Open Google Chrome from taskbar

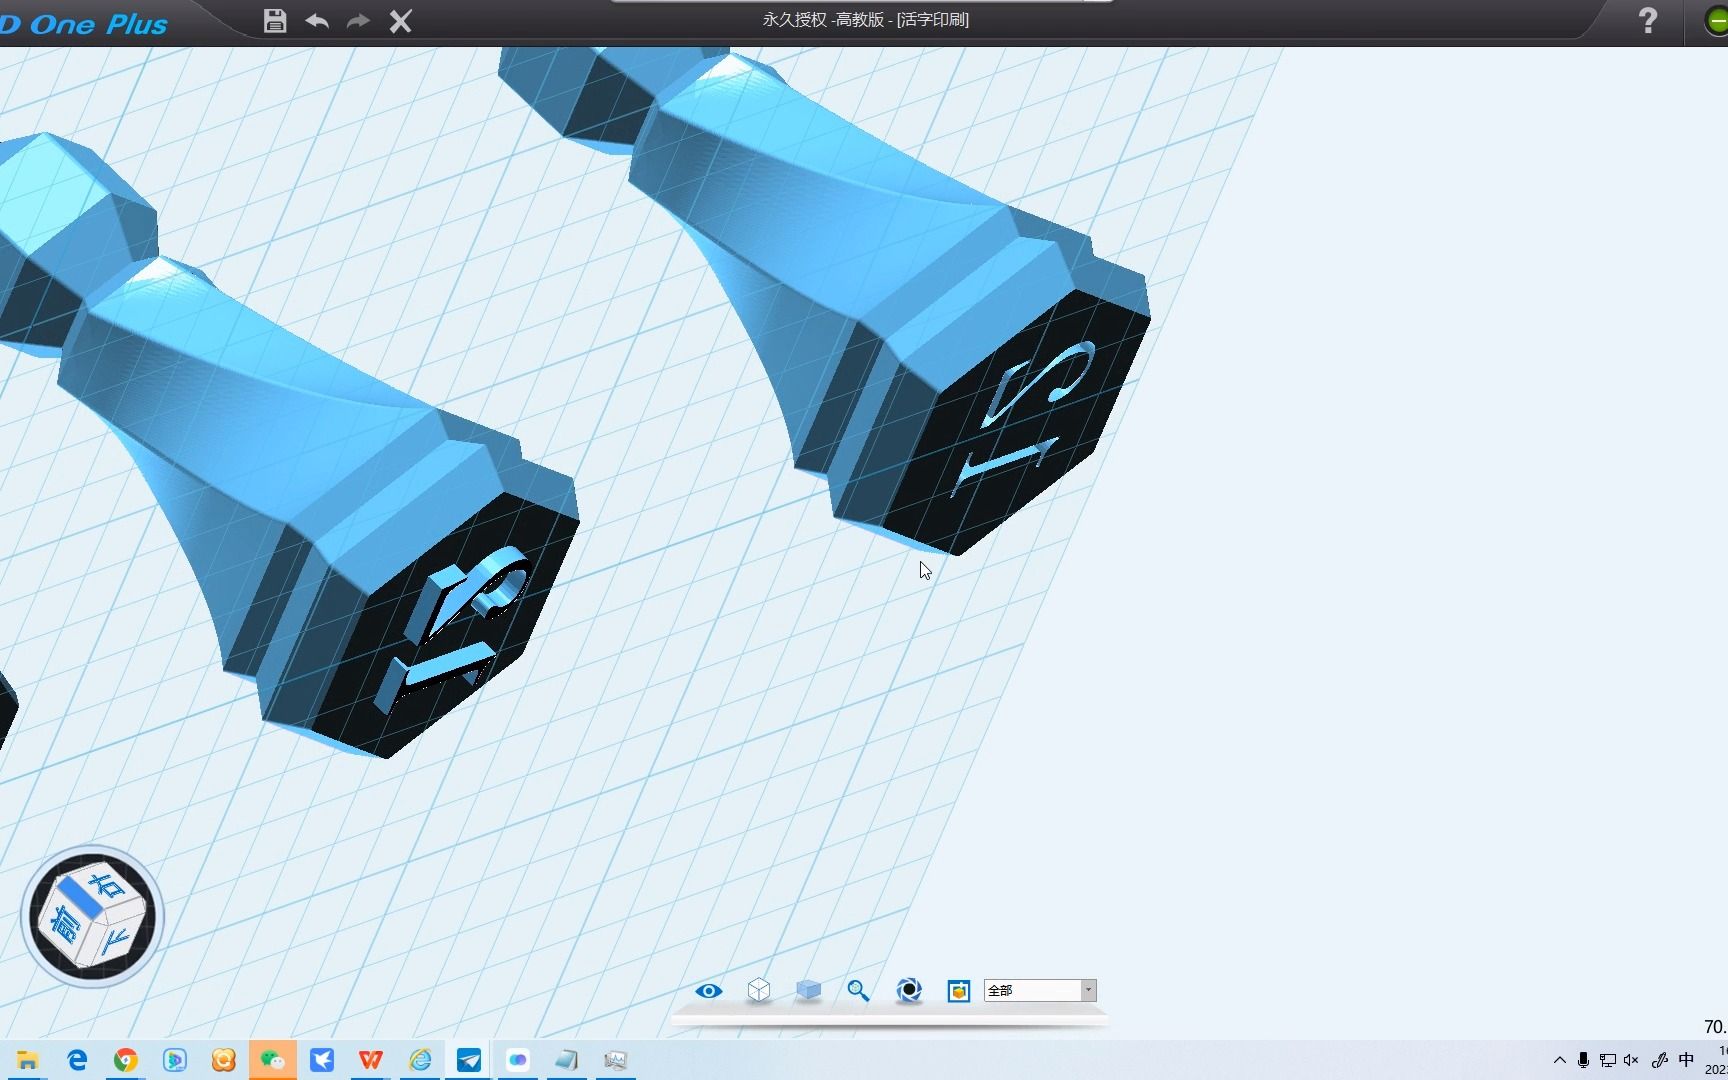coord(126,1060)
